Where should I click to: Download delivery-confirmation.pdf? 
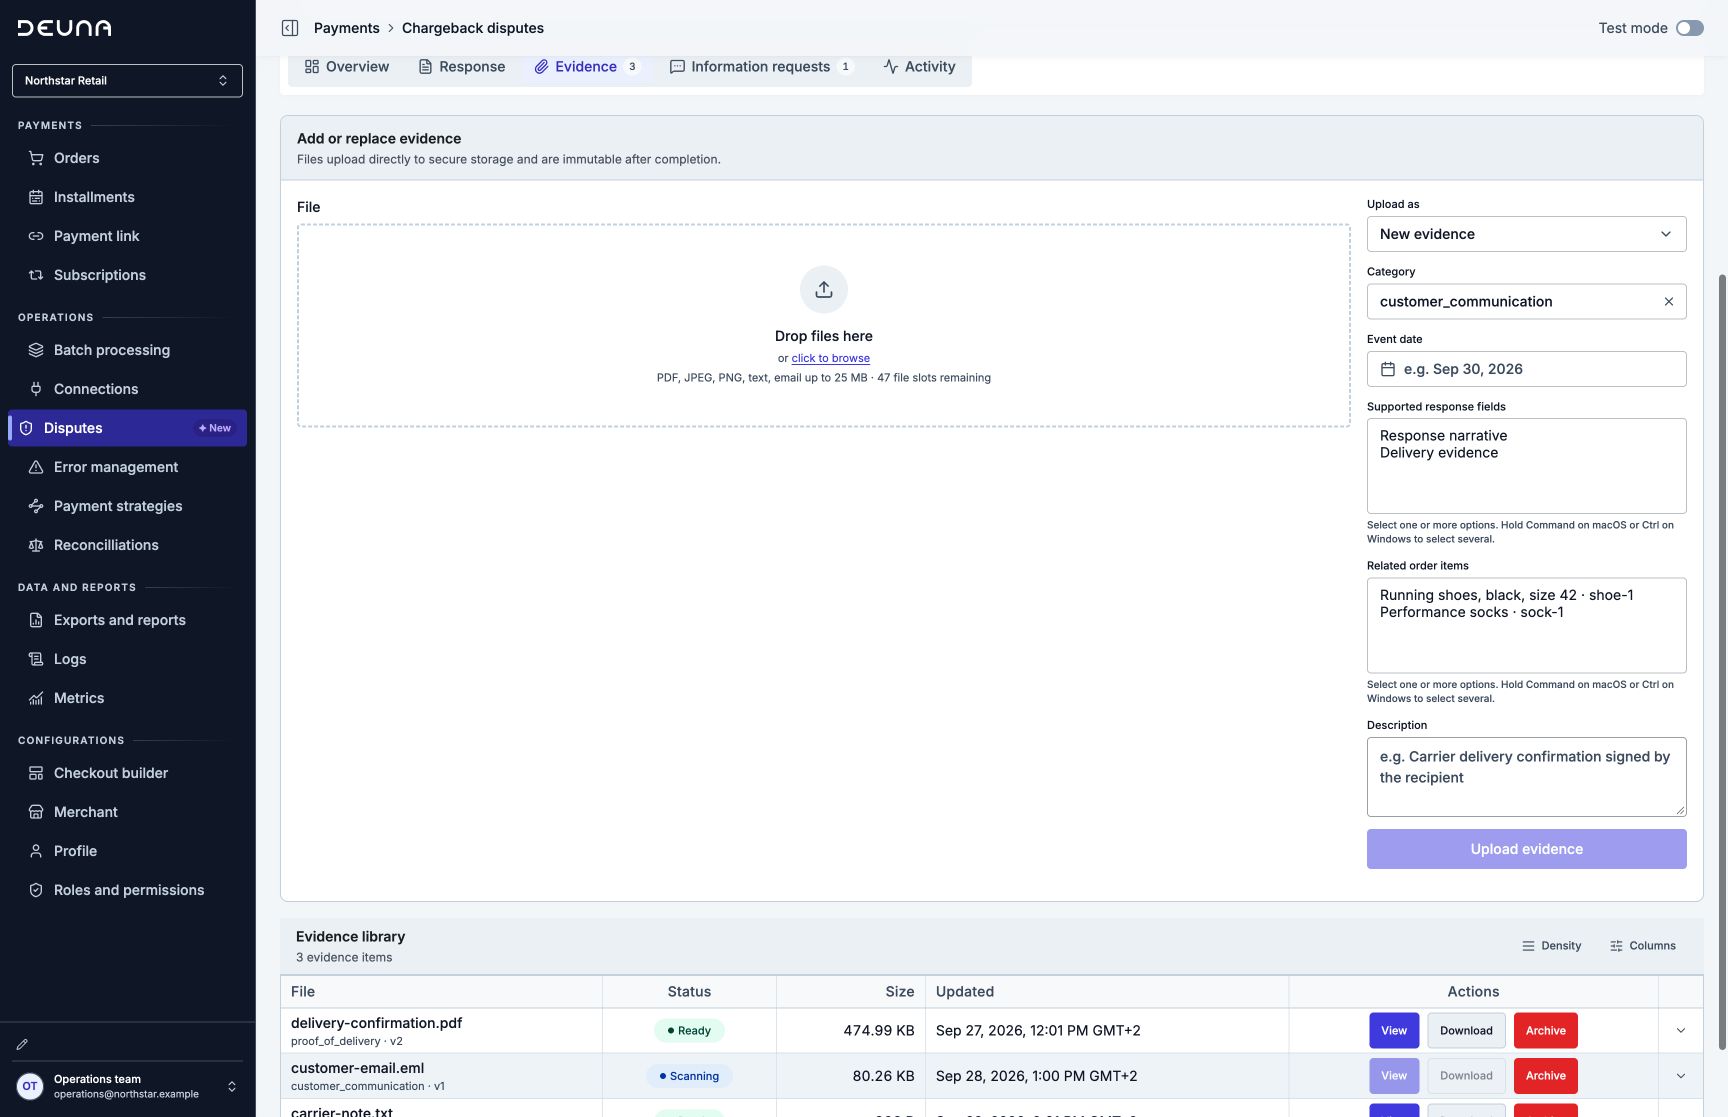(x=1466, y=1031)
